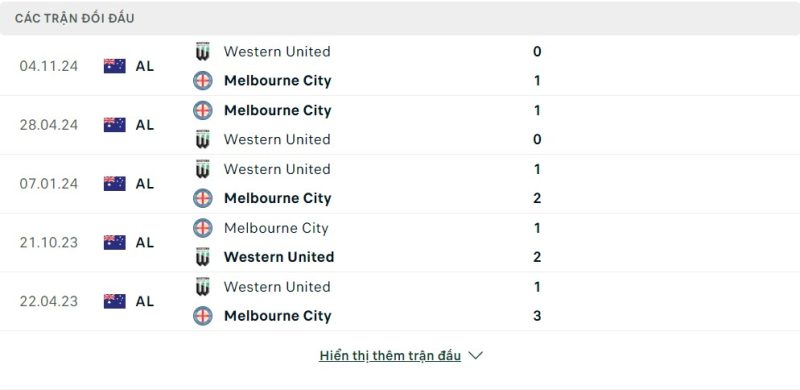Click Melbourne City crest in 04.11.24 match
800x390 pixels.
[x=203, y=81]
